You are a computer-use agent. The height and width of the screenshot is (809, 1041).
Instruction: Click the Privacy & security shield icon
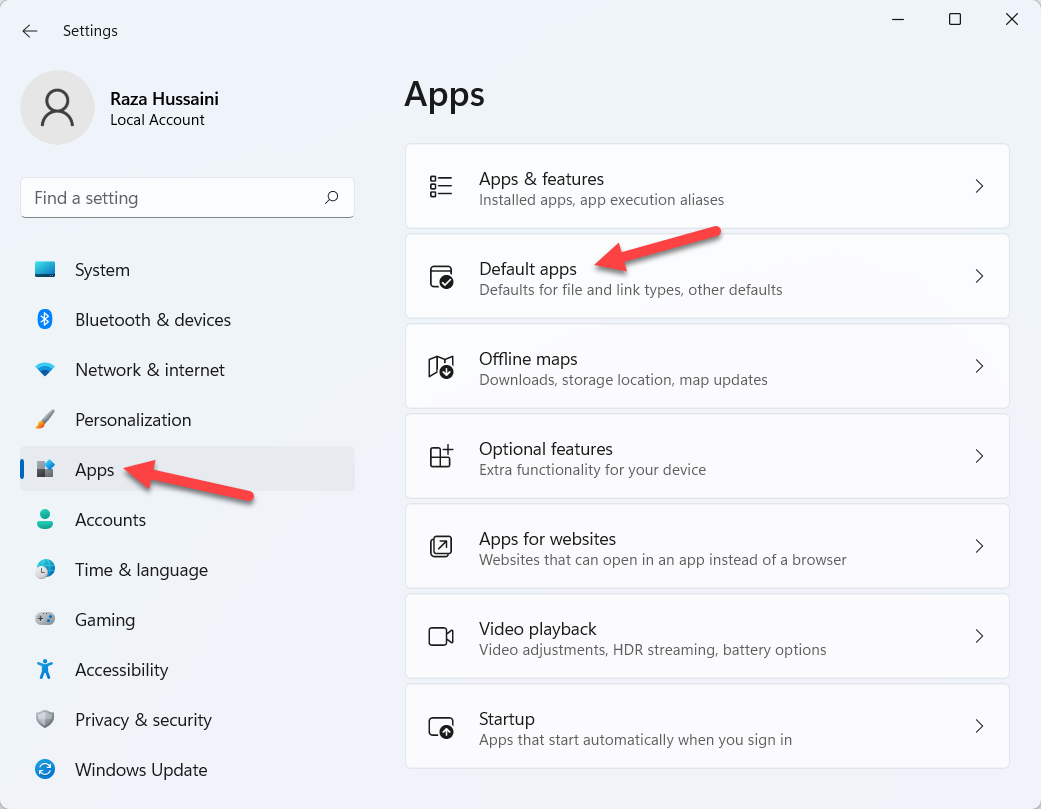click(x=45, y=720)
